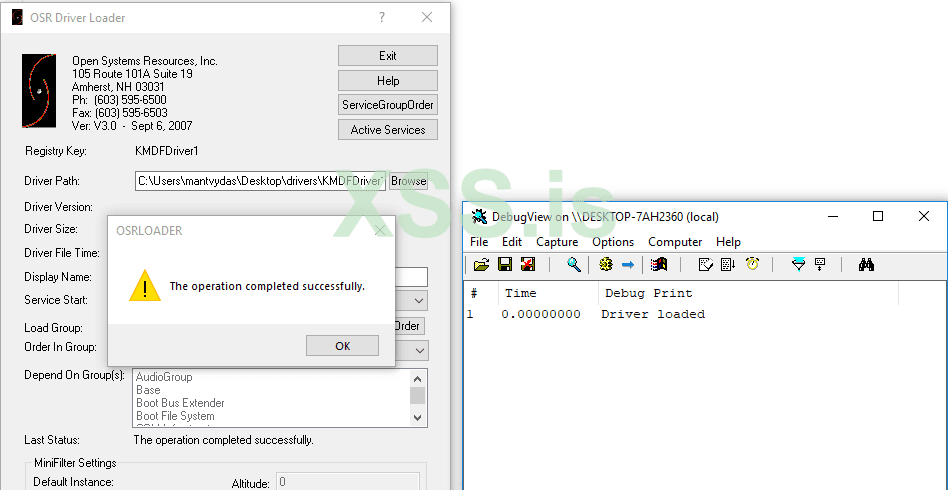Click the ServiceGroupOrder button
The width and height of the screenshot is (948, 490).
pos(388,105)
